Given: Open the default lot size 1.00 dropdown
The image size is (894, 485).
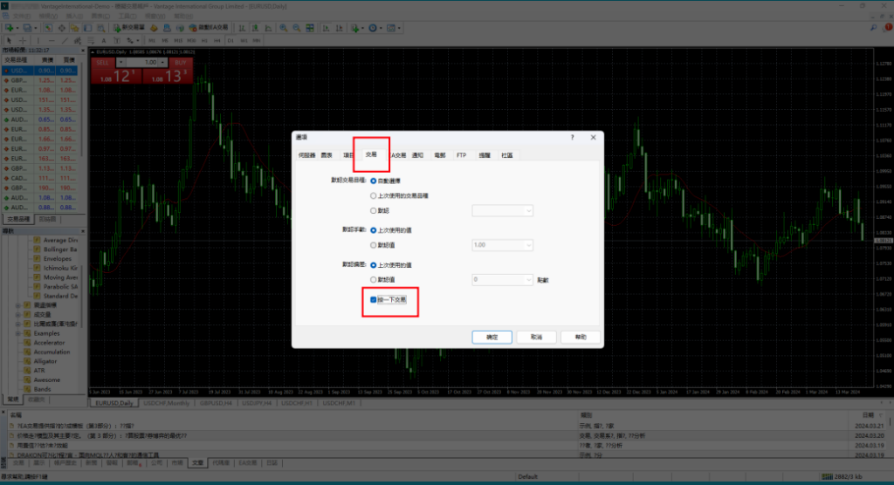Looking at the screenshot, I should 502,245.
